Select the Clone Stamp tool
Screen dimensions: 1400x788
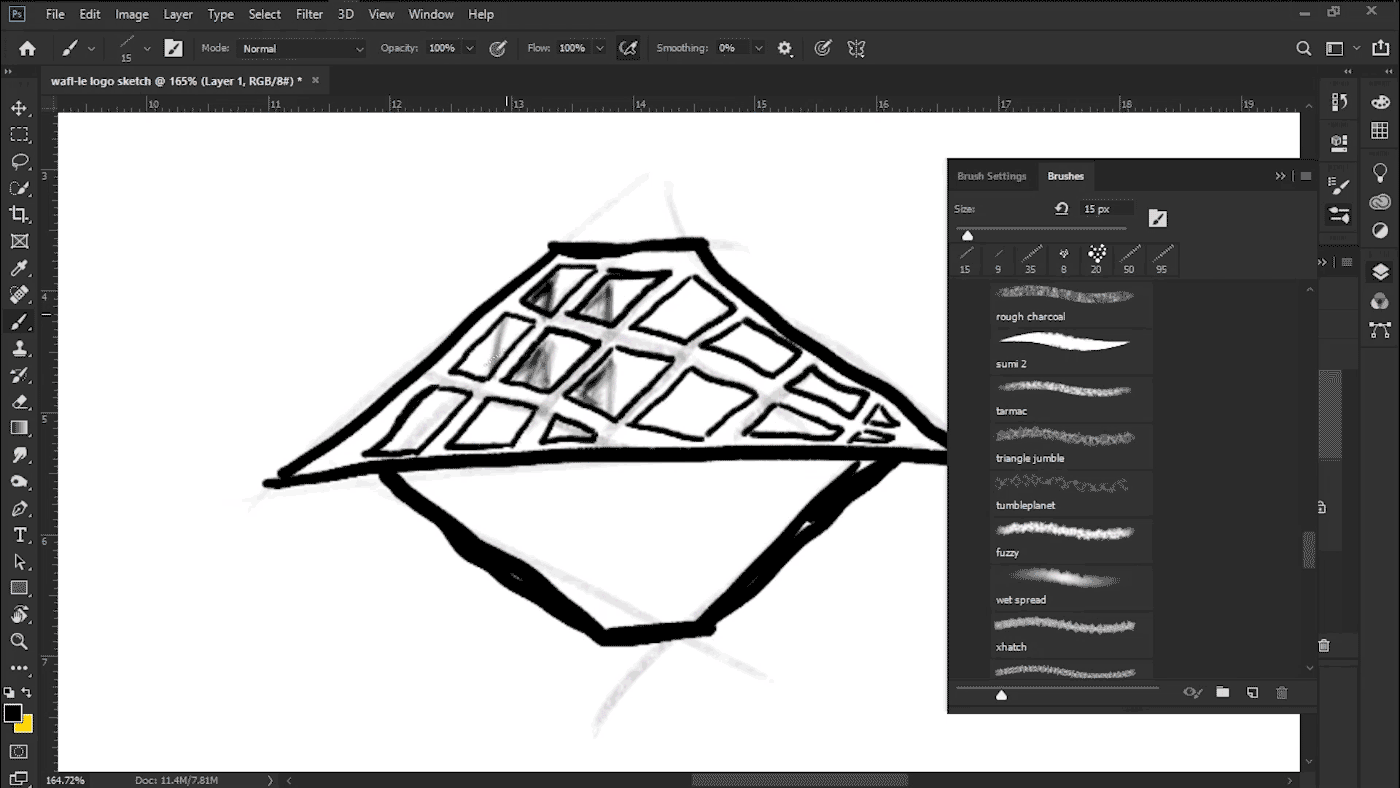click(19, 349)
